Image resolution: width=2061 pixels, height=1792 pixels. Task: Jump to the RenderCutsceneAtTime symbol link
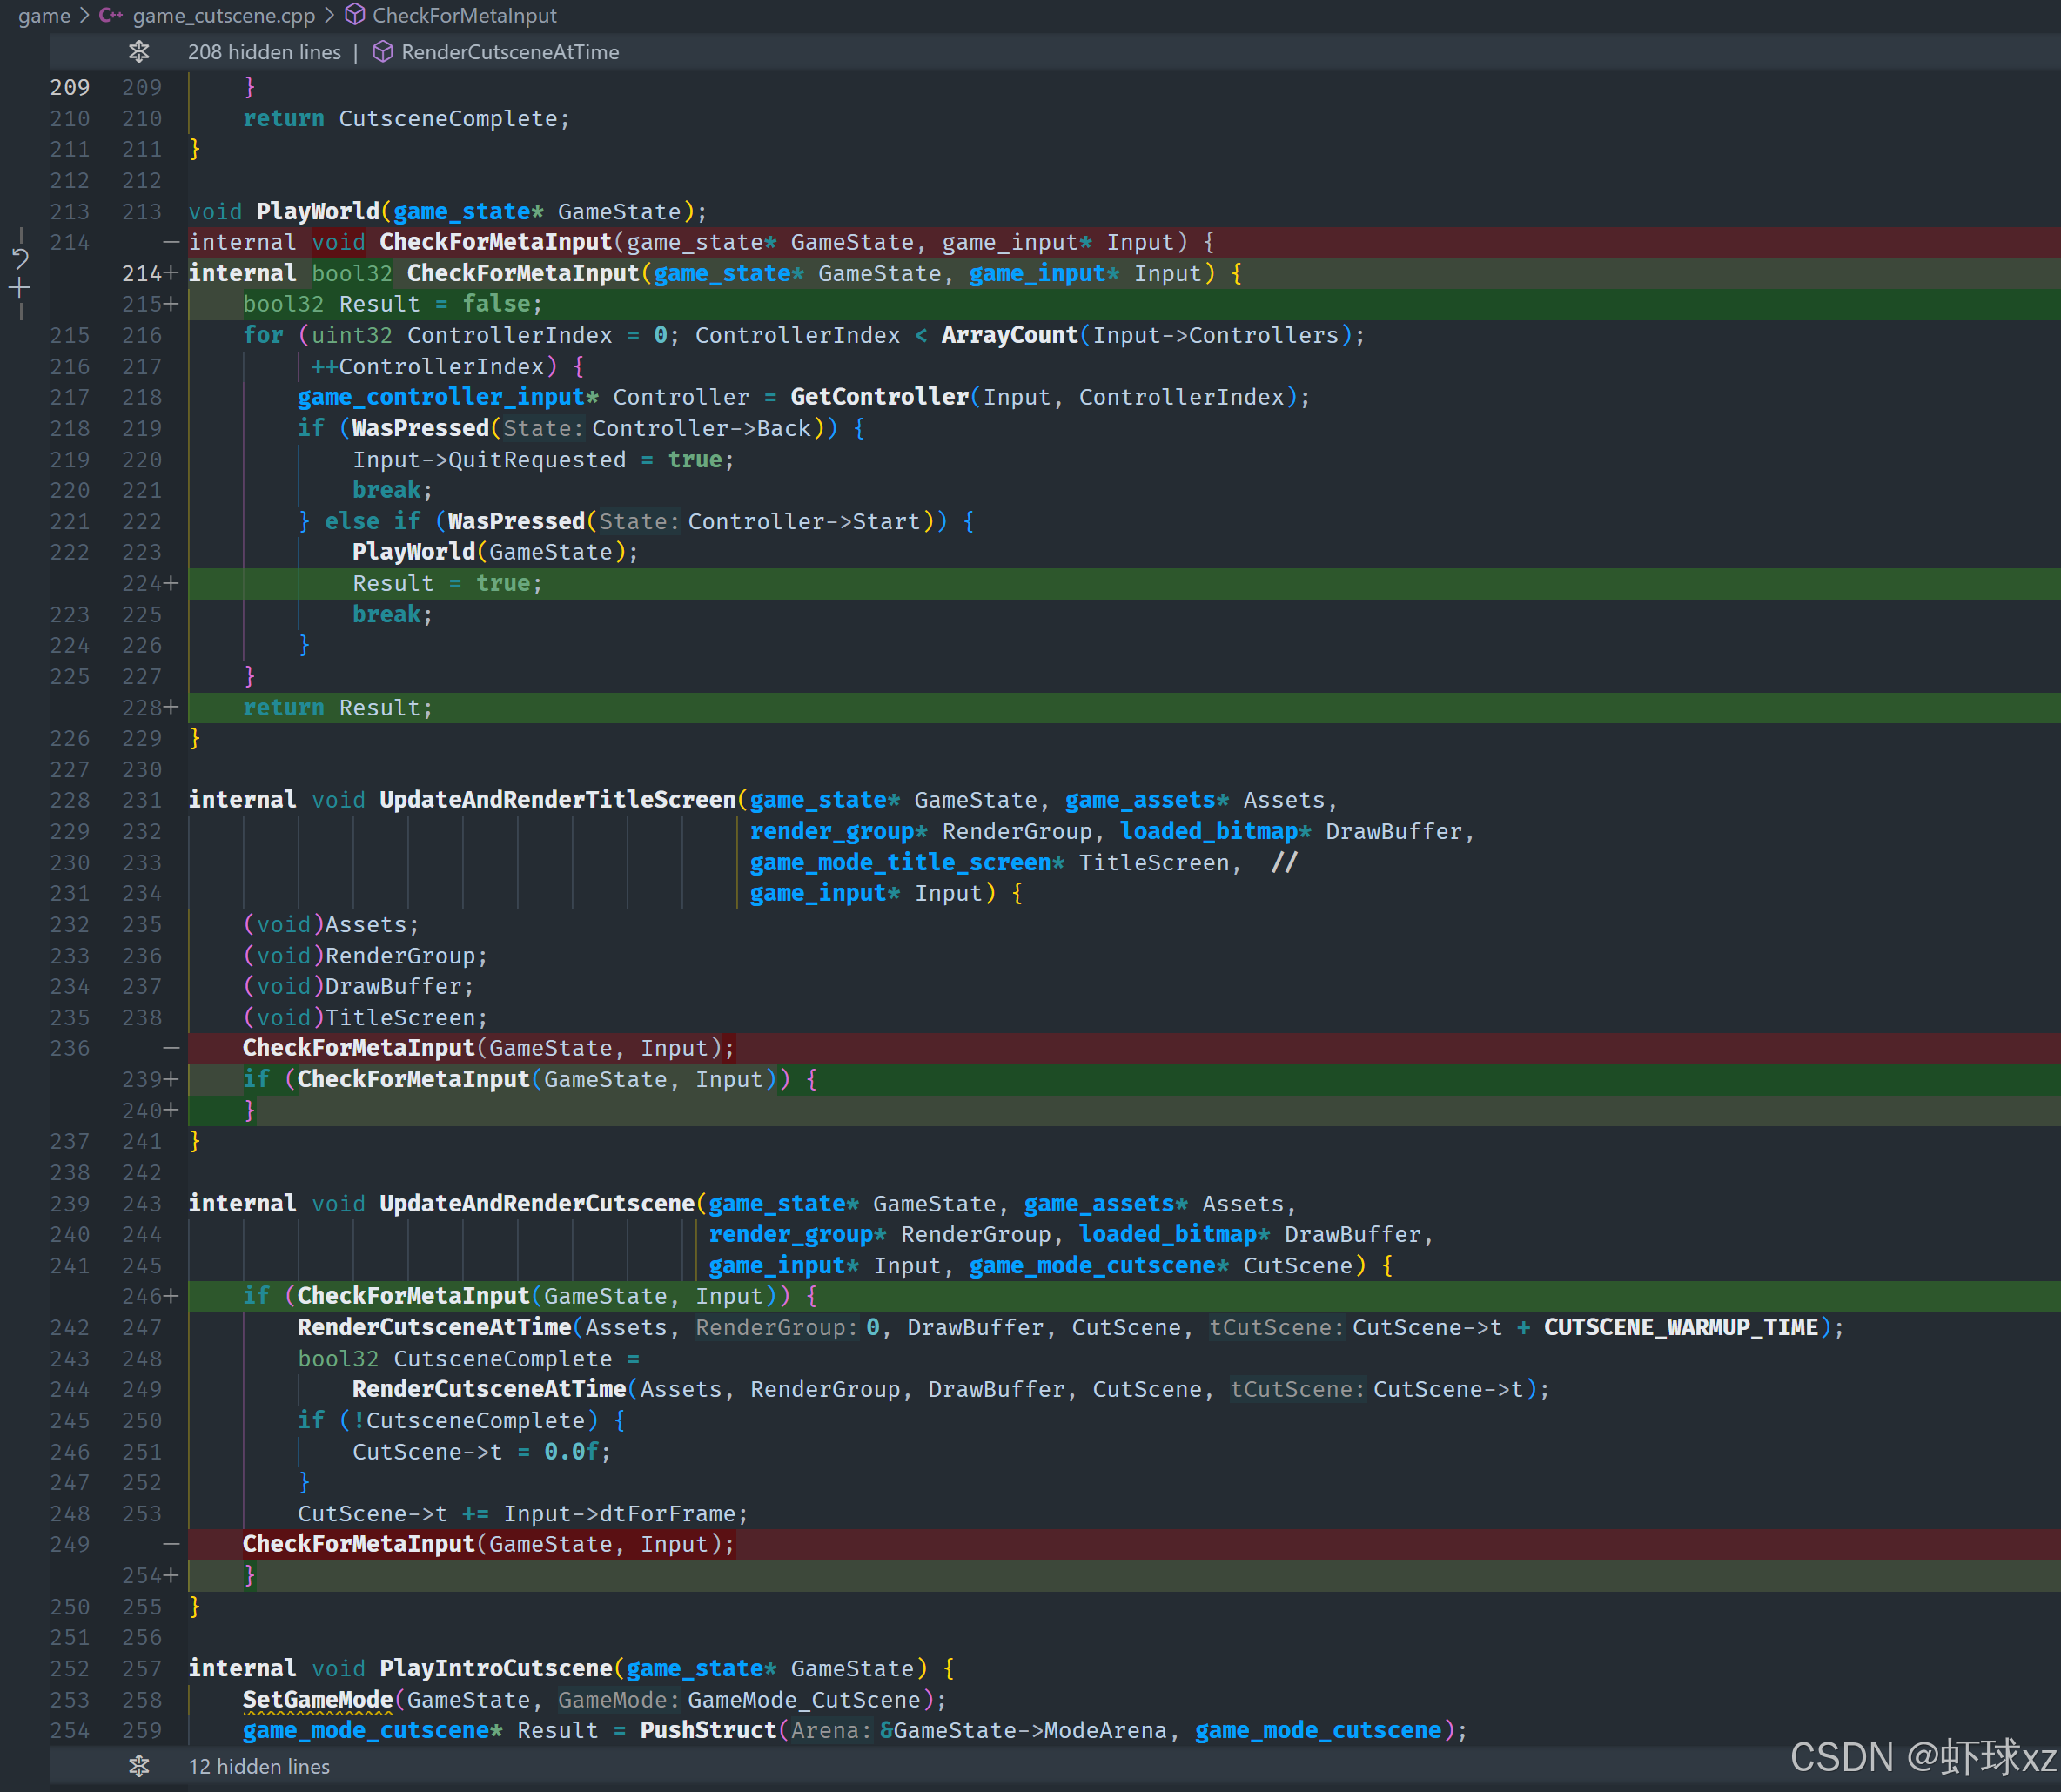pos(510,52)
